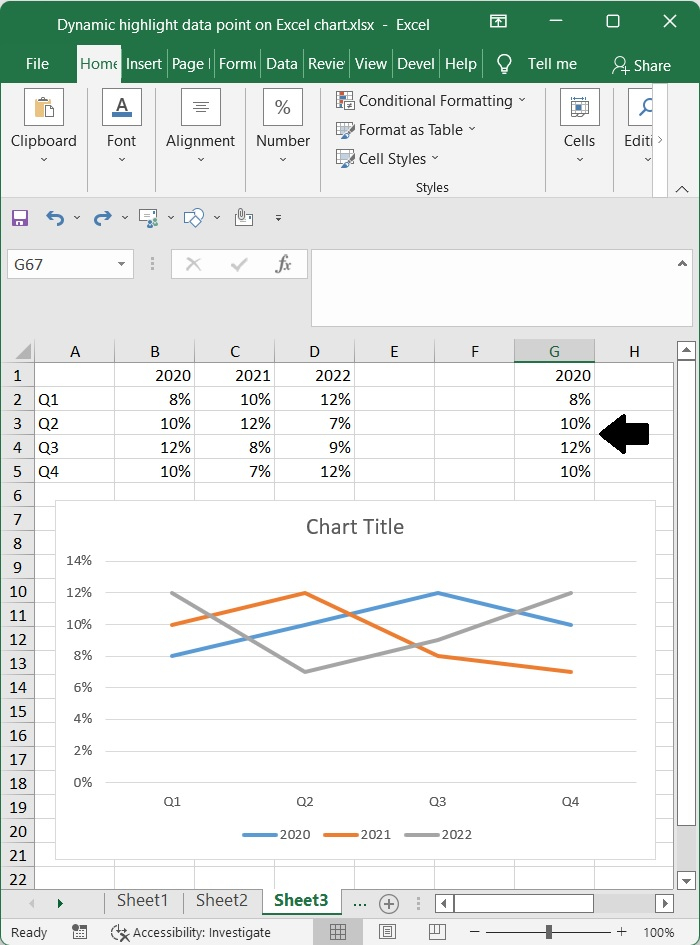Open Customize Quick Access Toolbar dropdown
700x945 pixels.
tap(278, 218)
